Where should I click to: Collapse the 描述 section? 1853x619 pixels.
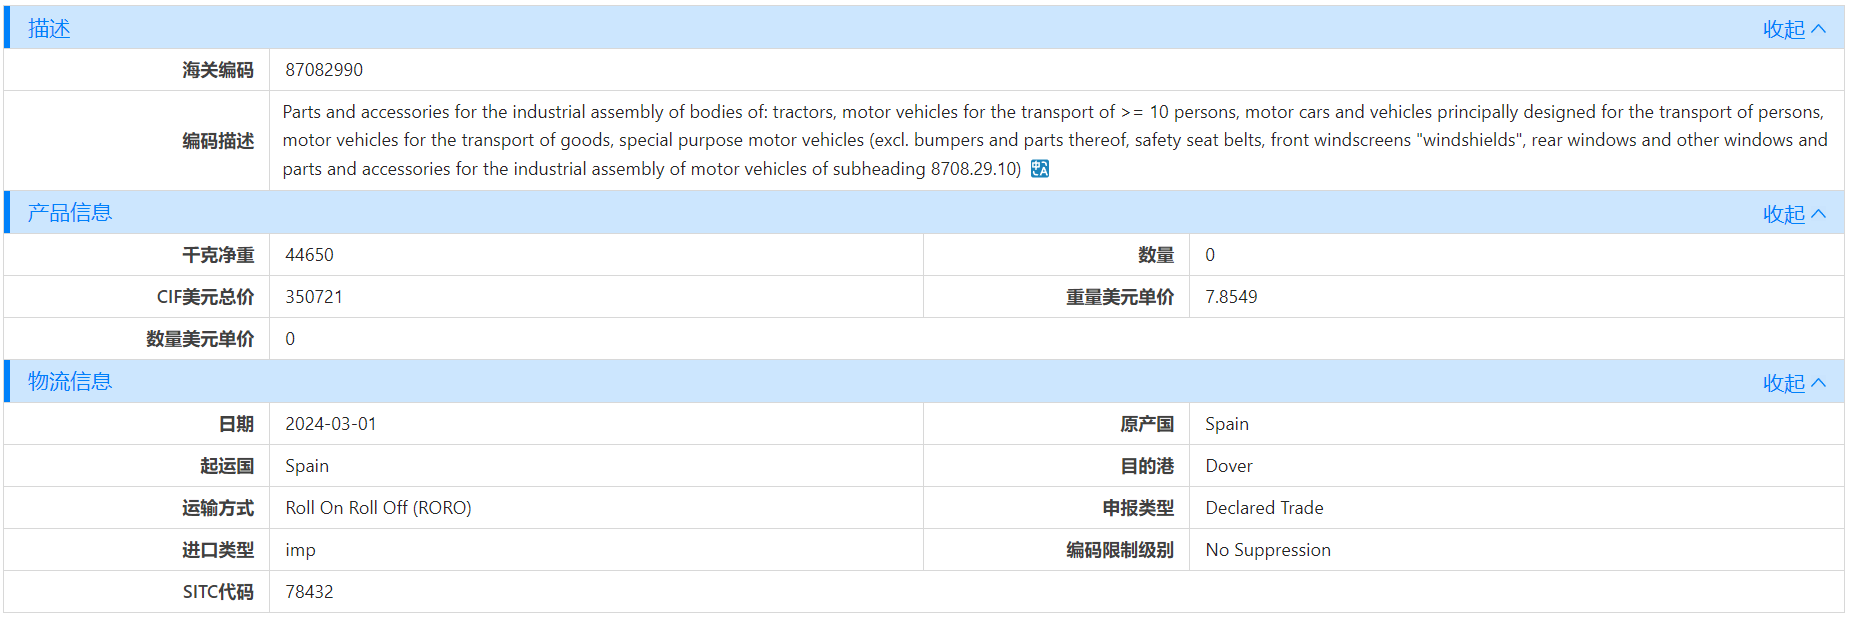pos(1793,29)
